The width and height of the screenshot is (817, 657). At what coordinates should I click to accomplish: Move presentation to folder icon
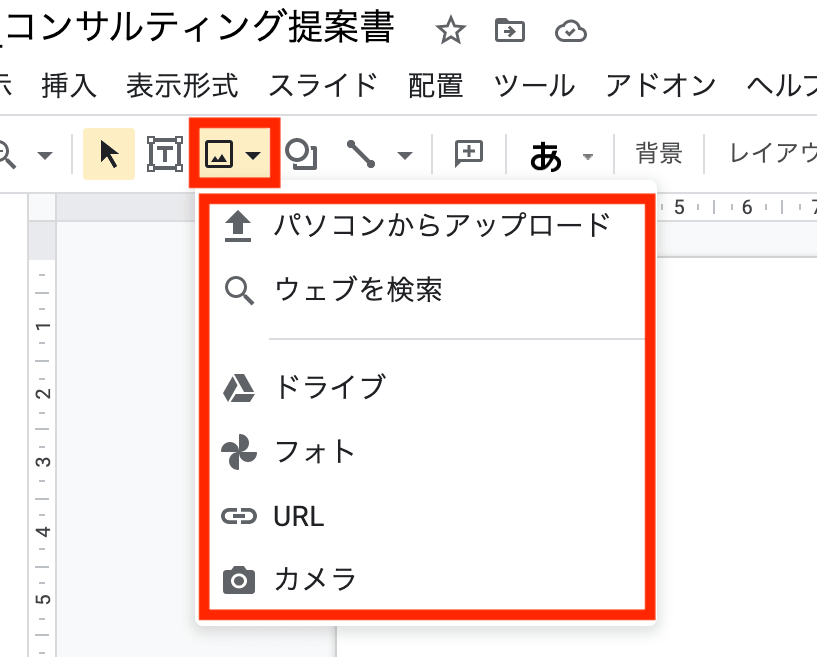coord(510,30)
